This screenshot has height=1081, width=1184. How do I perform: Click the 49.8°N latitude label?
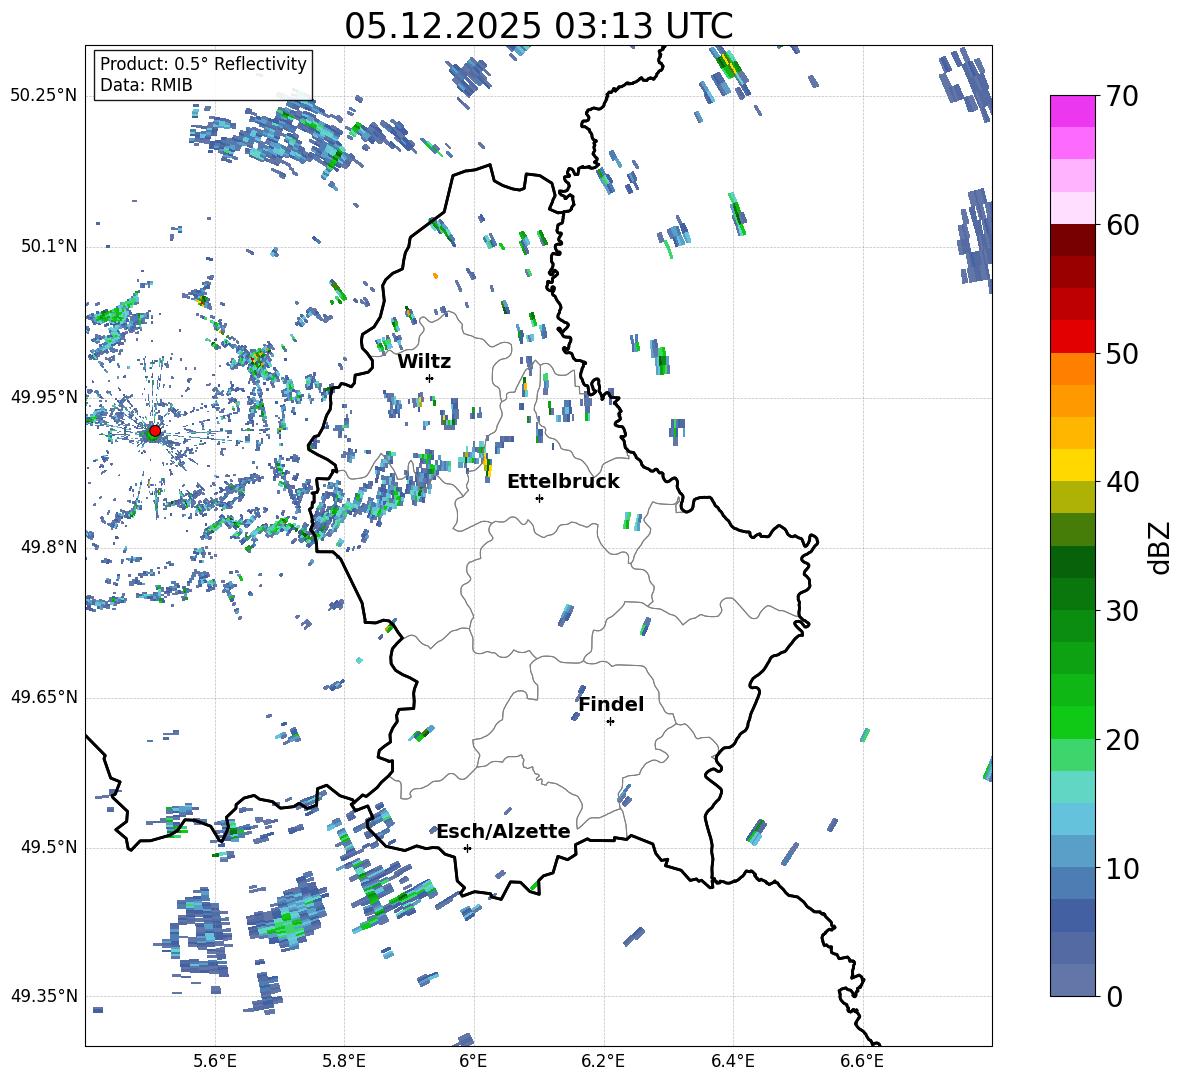pos(48,547)
